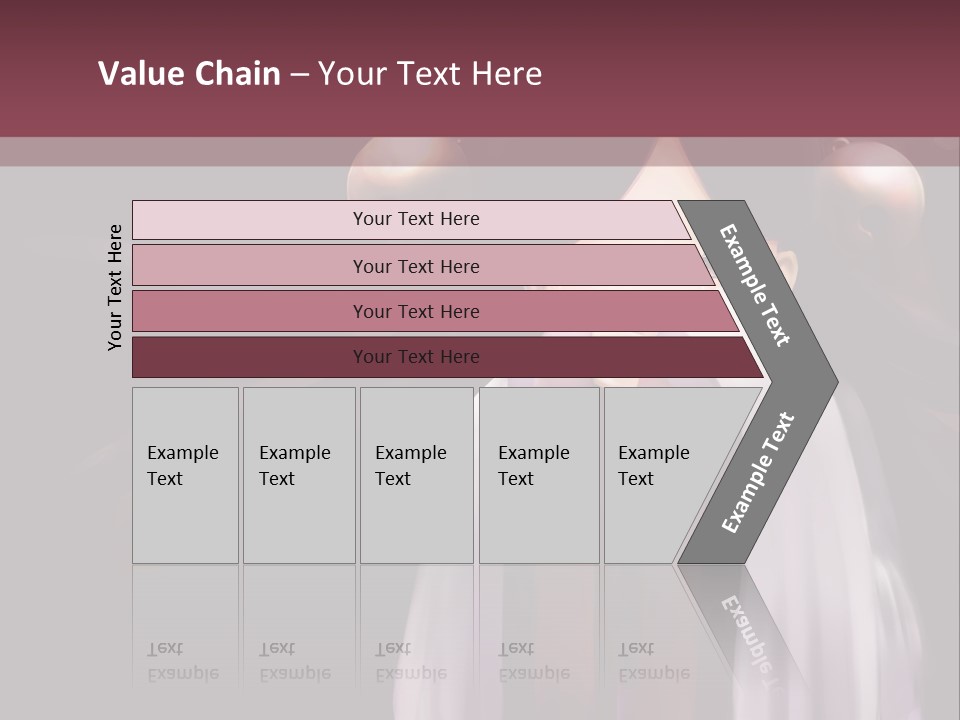Click the first "Example Text" box
960x720 pixels.
coord(185,475)
